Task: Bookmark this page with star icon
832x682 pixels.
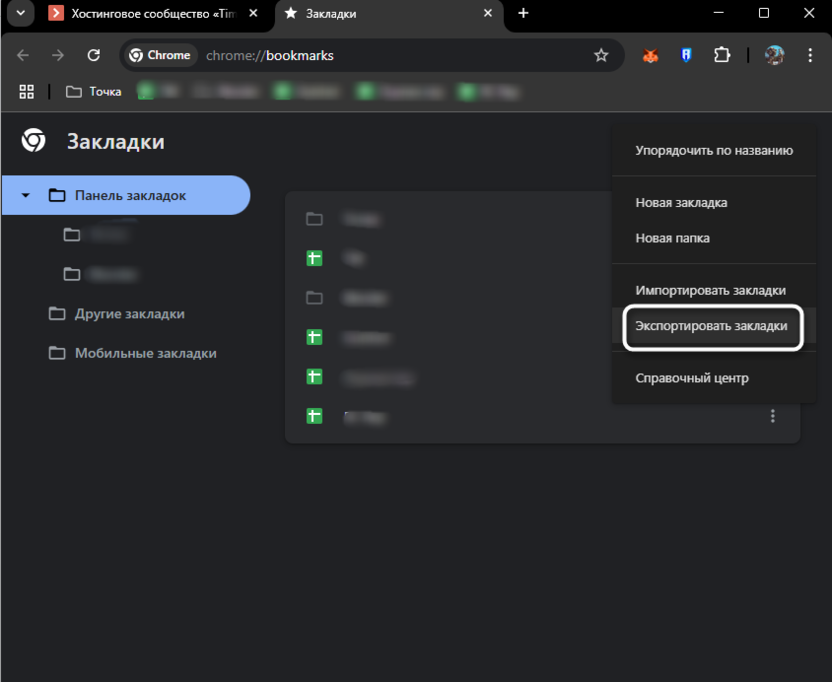Action: 601,55
